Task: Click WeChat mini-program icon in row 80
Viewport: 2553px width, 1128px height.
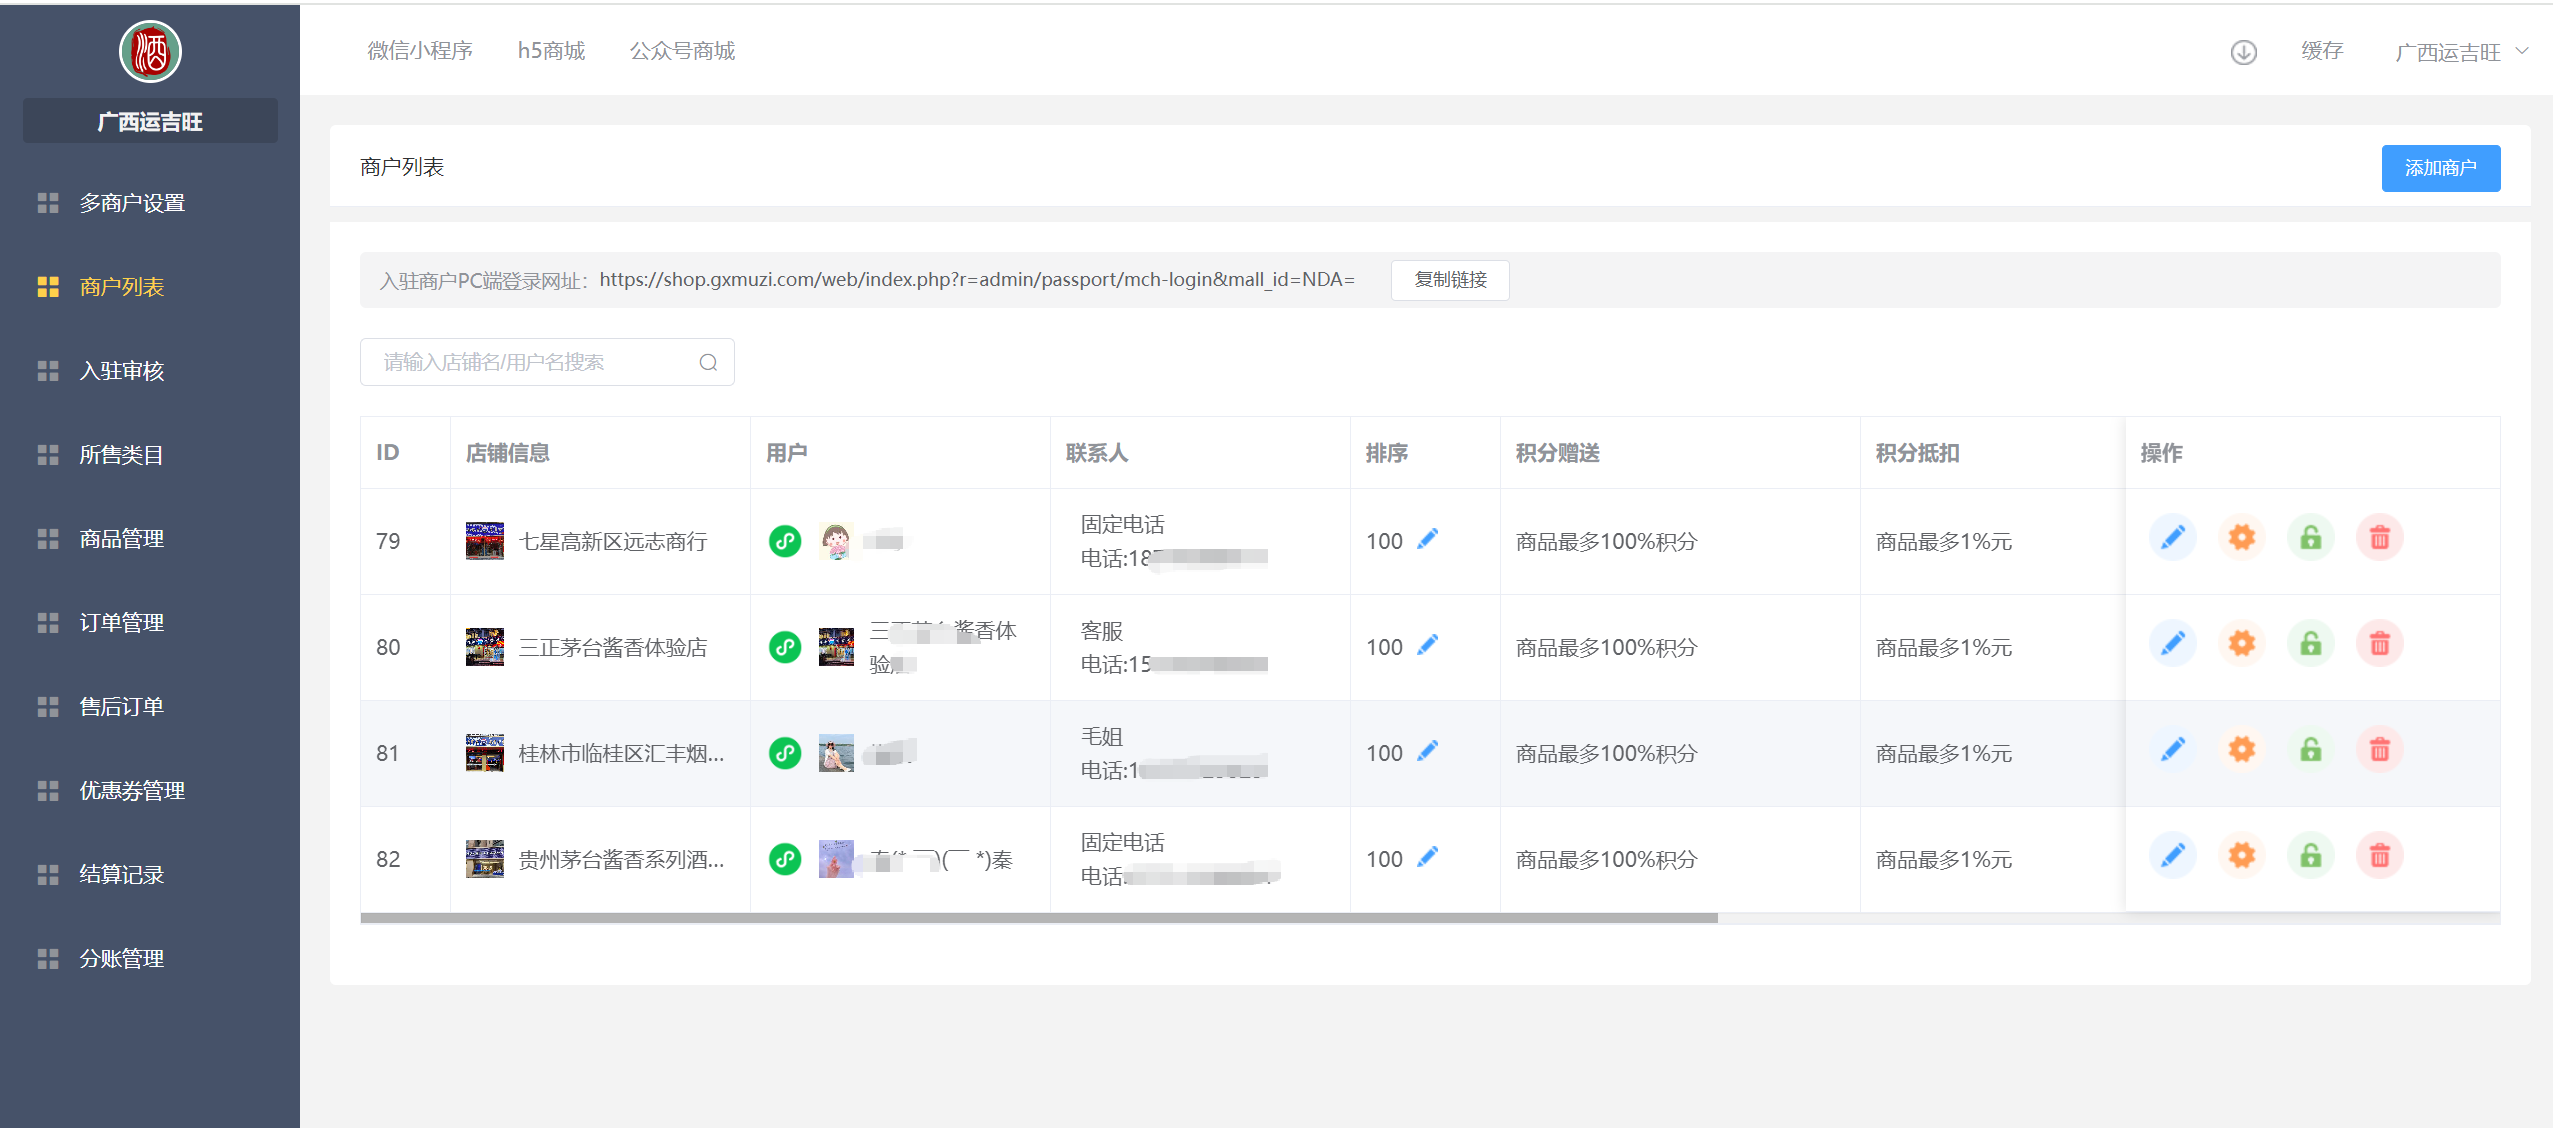Action: [x=785, y=647]
